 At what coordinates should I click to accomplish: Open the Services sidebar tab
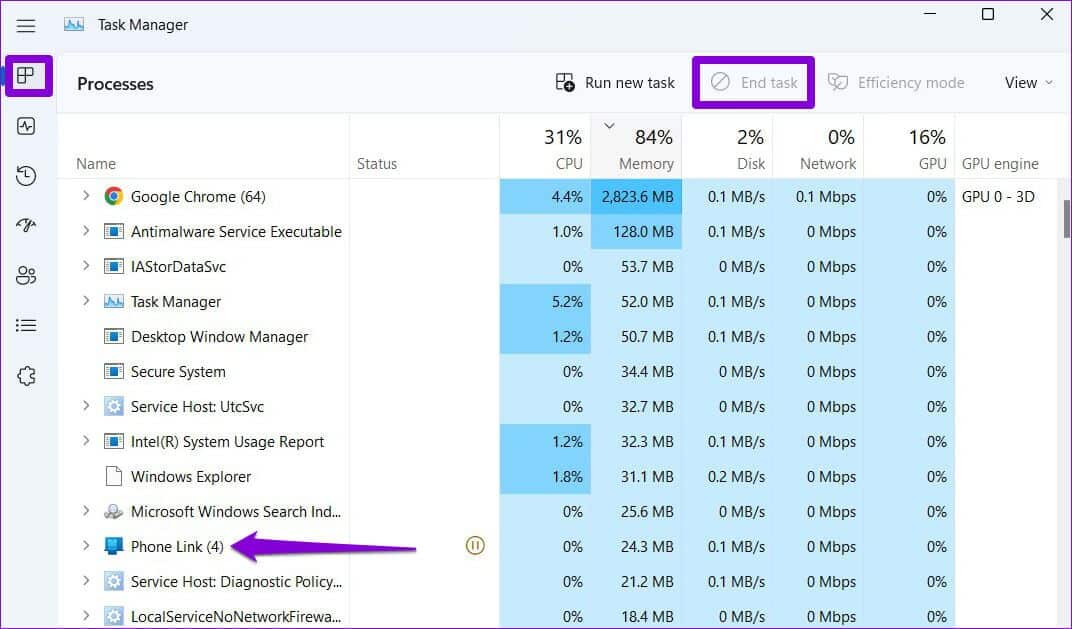26,375
